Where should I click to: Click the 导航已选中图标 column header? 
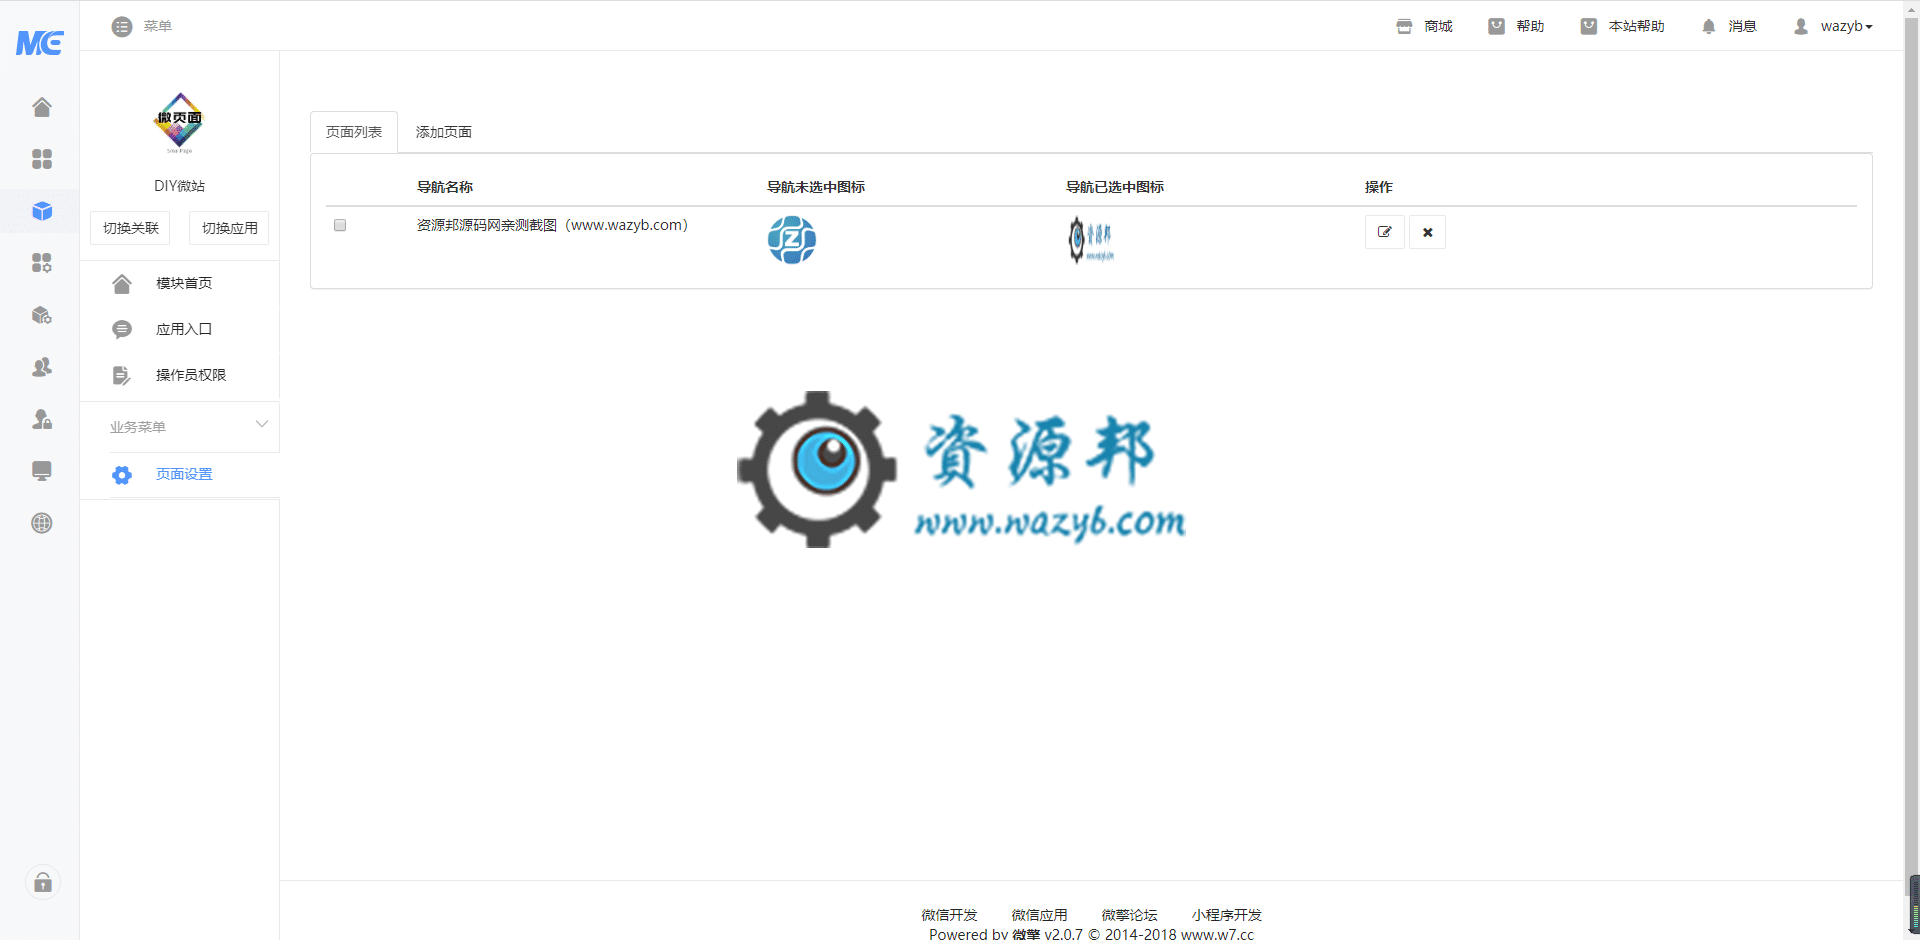click(1115, 187)
